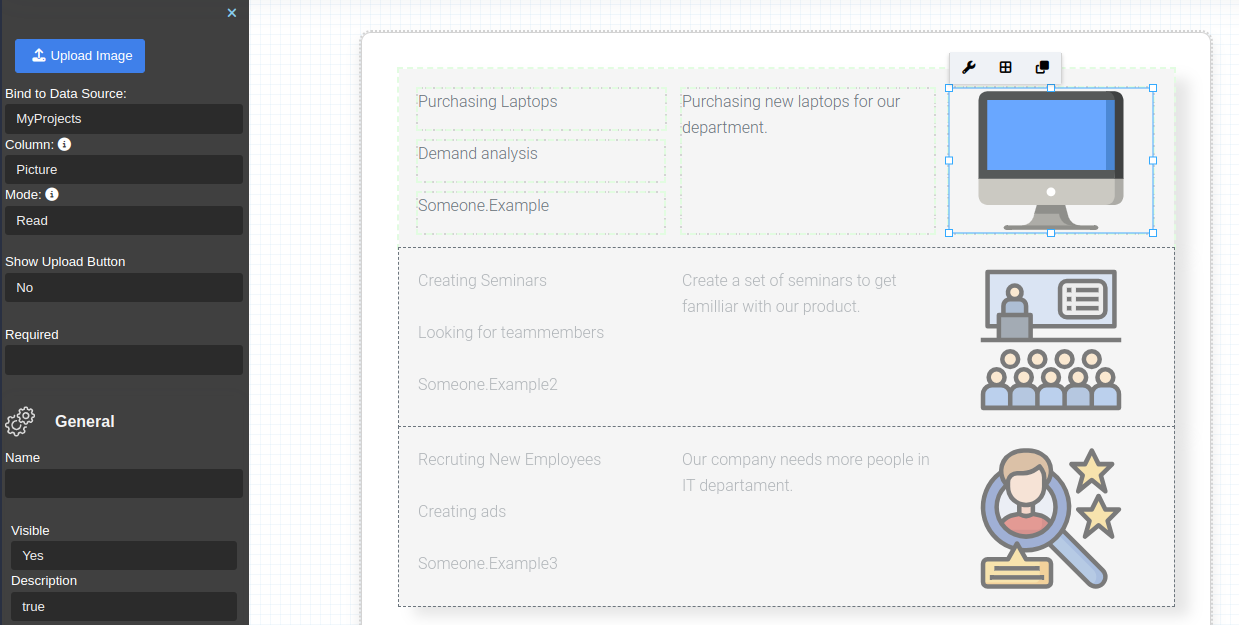Open the Column dropdown showing Picture
Screen dimensions: 1239x625
pyautogui.click(x=124, y=170)
